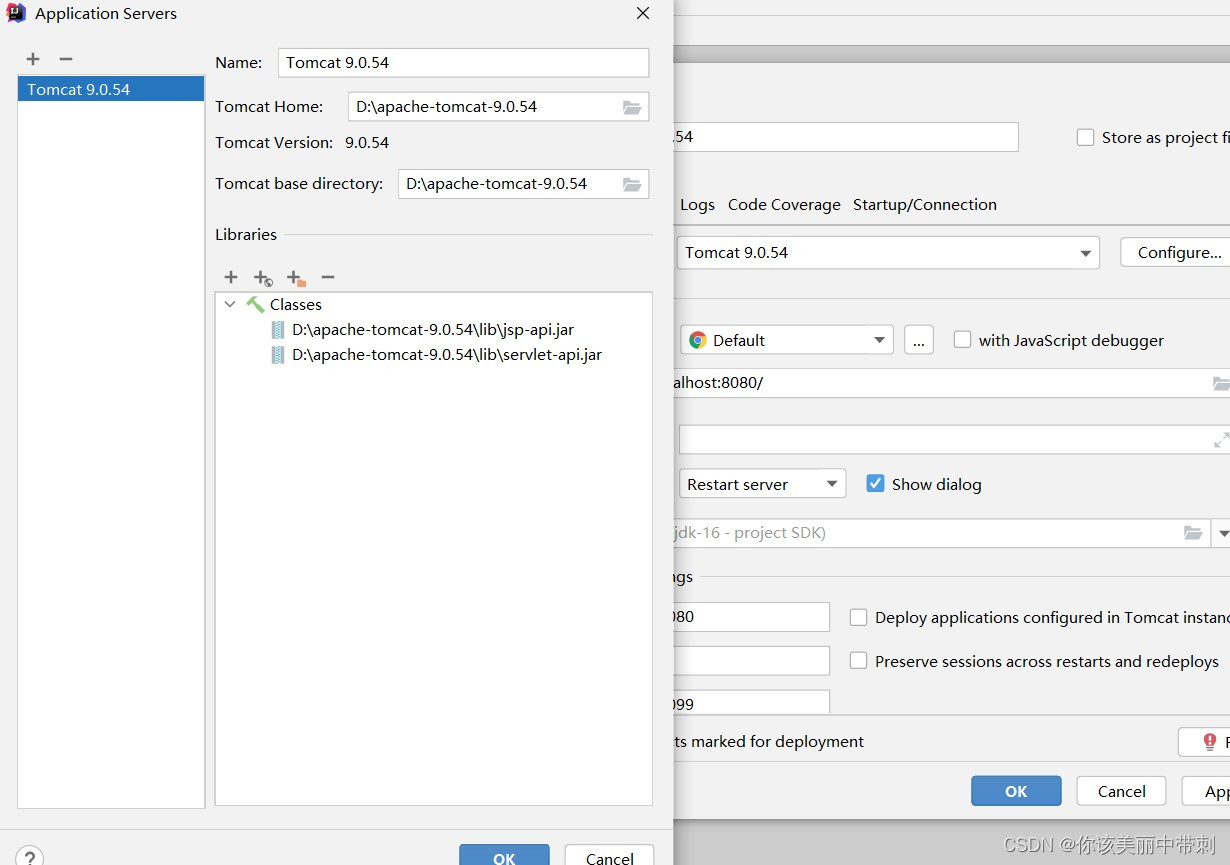Click the add library from URL icon

point(263,278)
